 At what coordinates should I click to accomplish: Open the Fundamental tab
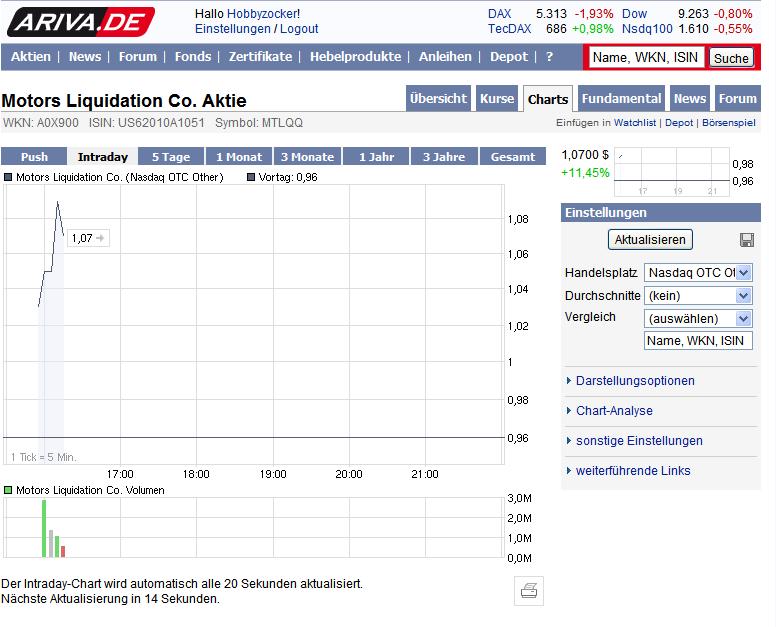coord(621,99)
